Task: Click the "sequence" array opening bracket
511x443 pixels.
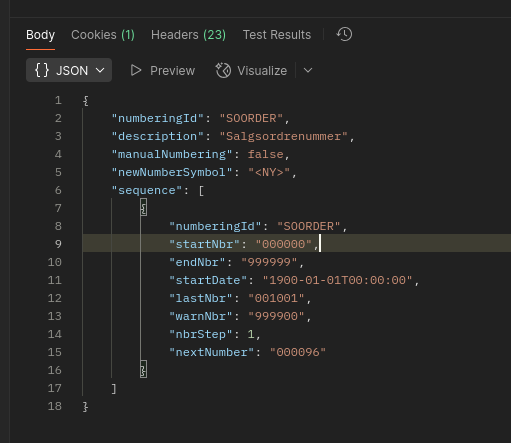Action: click(201, 191)
